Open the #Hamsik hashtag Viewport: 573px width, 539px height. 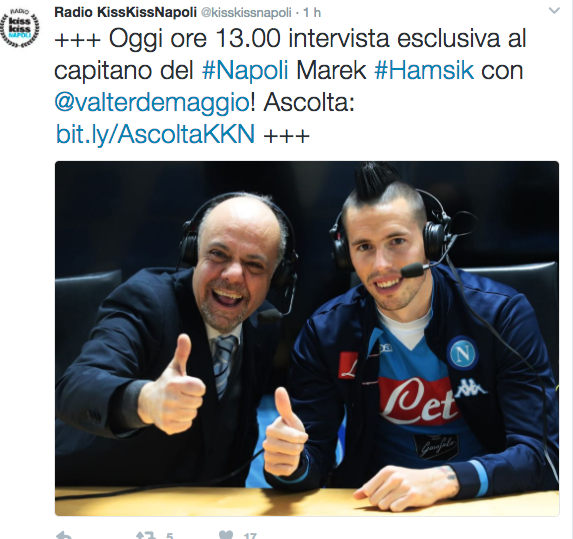coord(424,70)
